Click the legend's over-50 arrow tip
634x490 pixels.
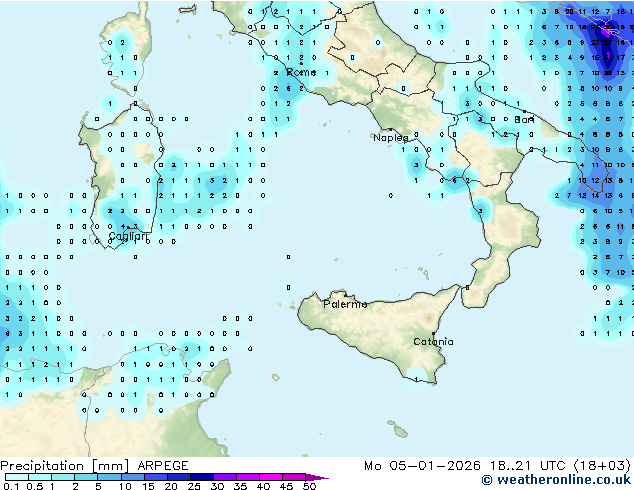pyautogui.click(x=317, y=477)
